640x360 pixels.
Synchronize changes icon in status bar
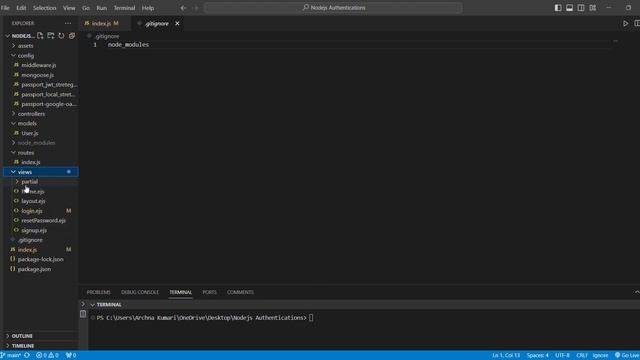27,355
